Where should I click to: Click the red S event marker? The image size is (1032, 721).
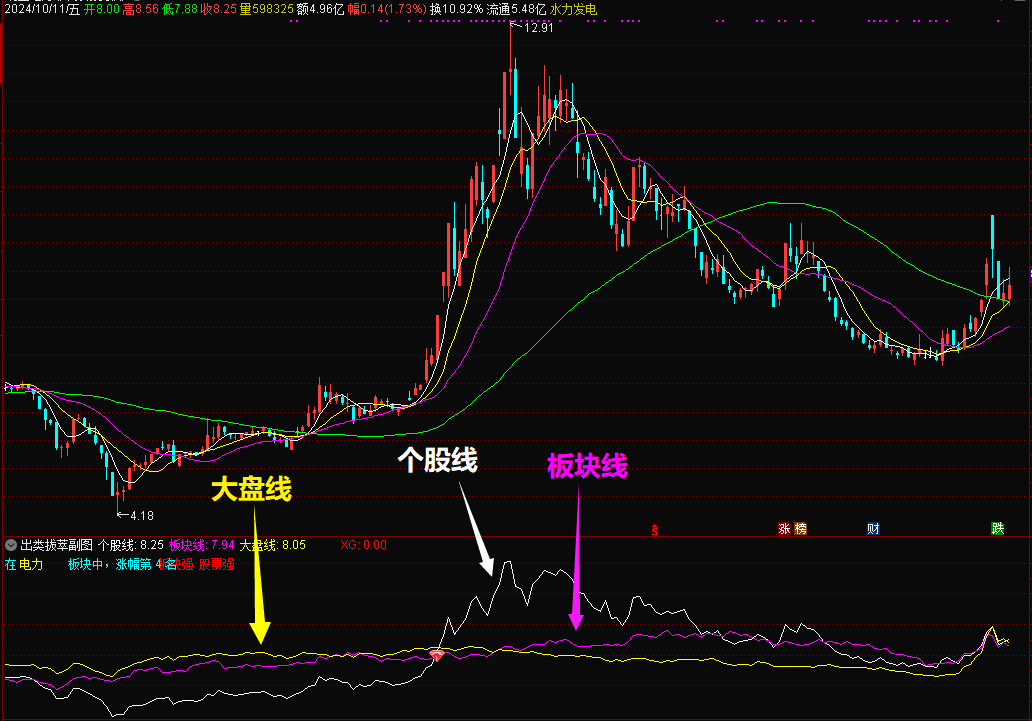(655, 529)
